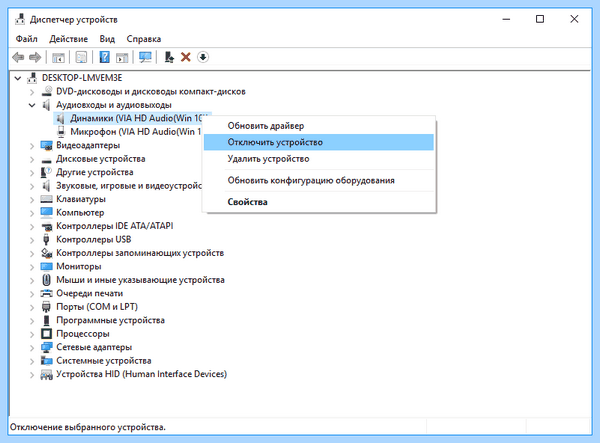Image resolution: width=600 pixels, height=443 pixels.
Task: Click the DESKTOP-LMVEM3E computer icon
Action: click(x=32, y=78)
